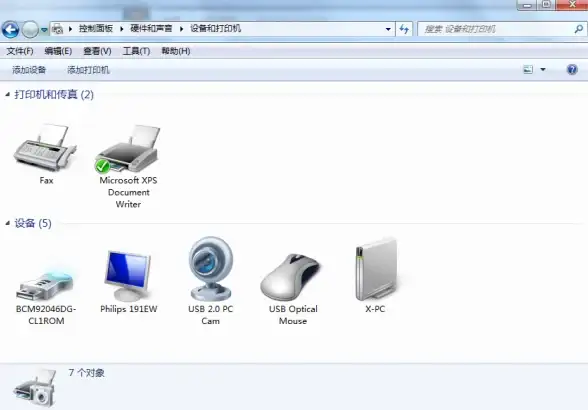This screenshot has width=588, height=410.
Task: Open dropdown arrow after 硬件和声音 breadcrumb
Action: click(x=182, y=29)
